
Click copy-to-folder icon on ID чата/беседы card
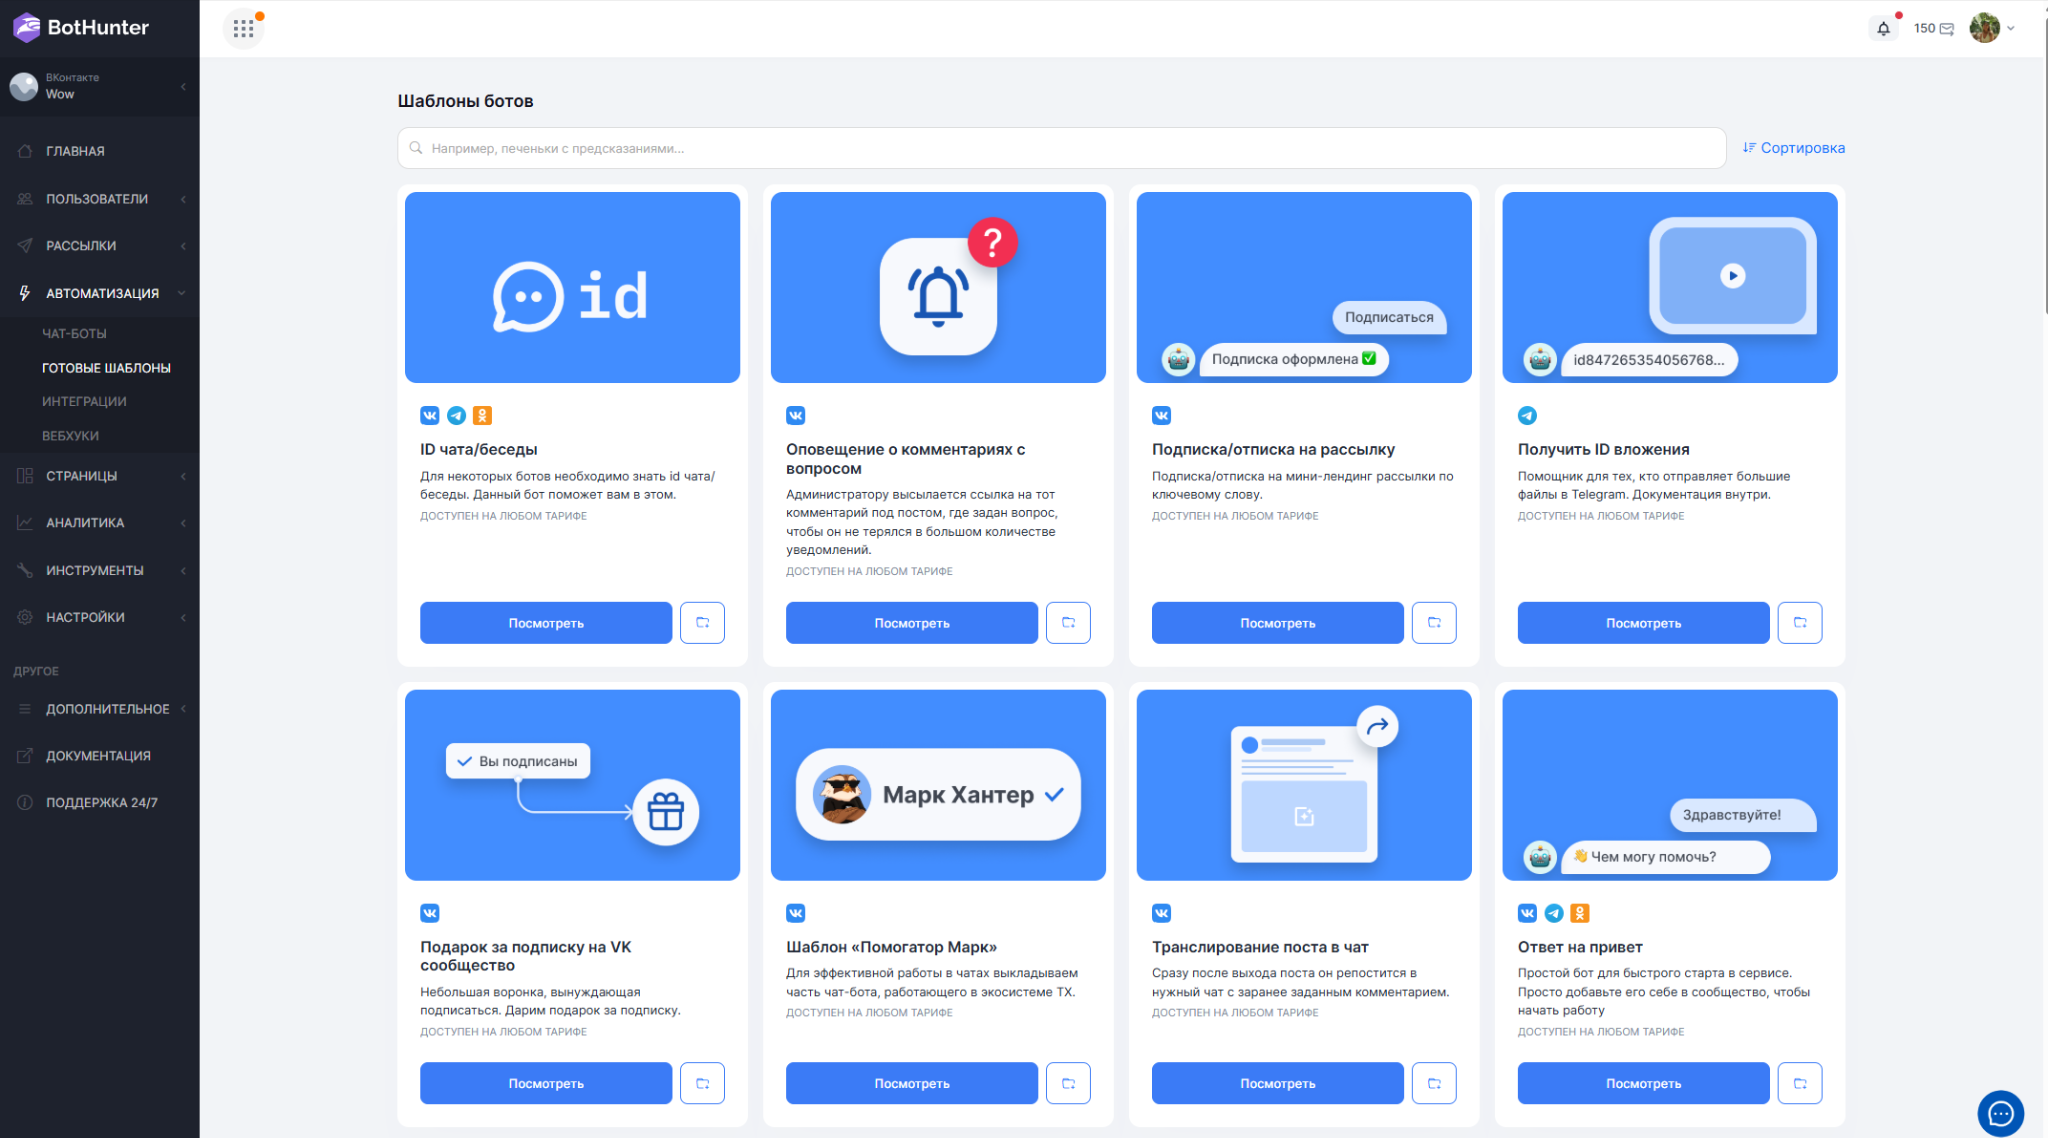[x=702, y=622]
